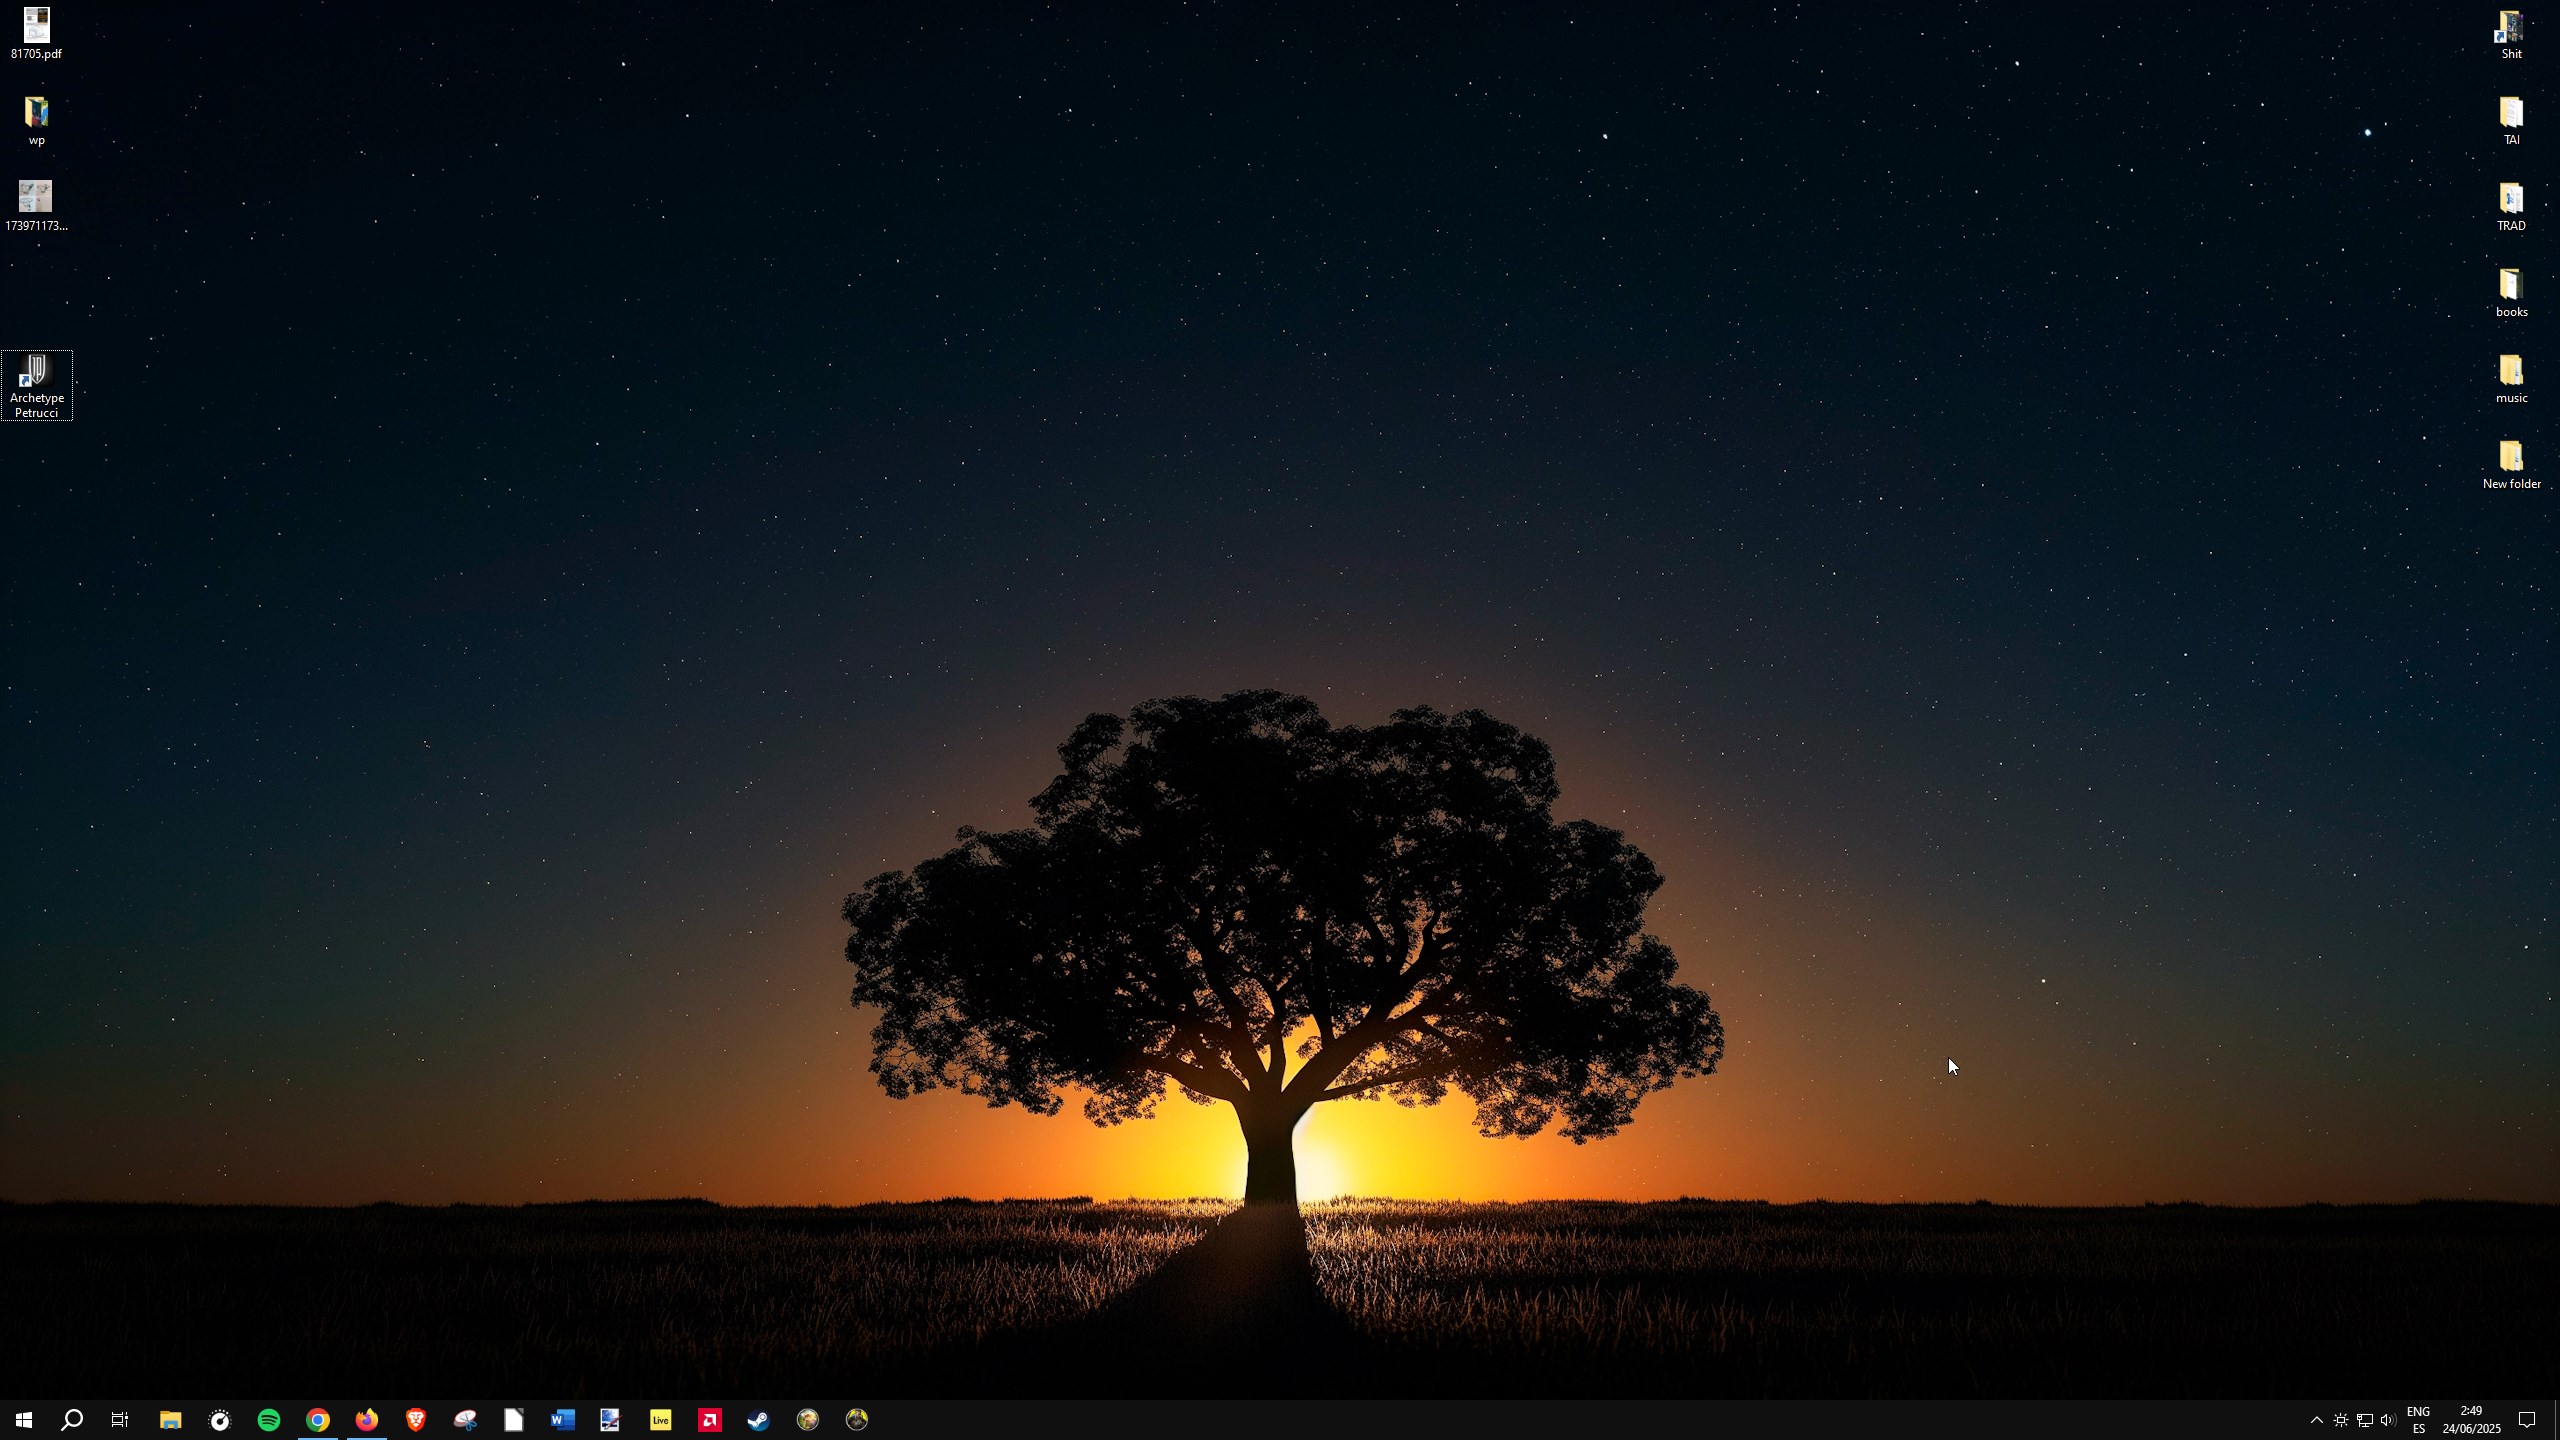
Task: Open Snipping Tool from taskbar
Action: tap(465, 1420)
